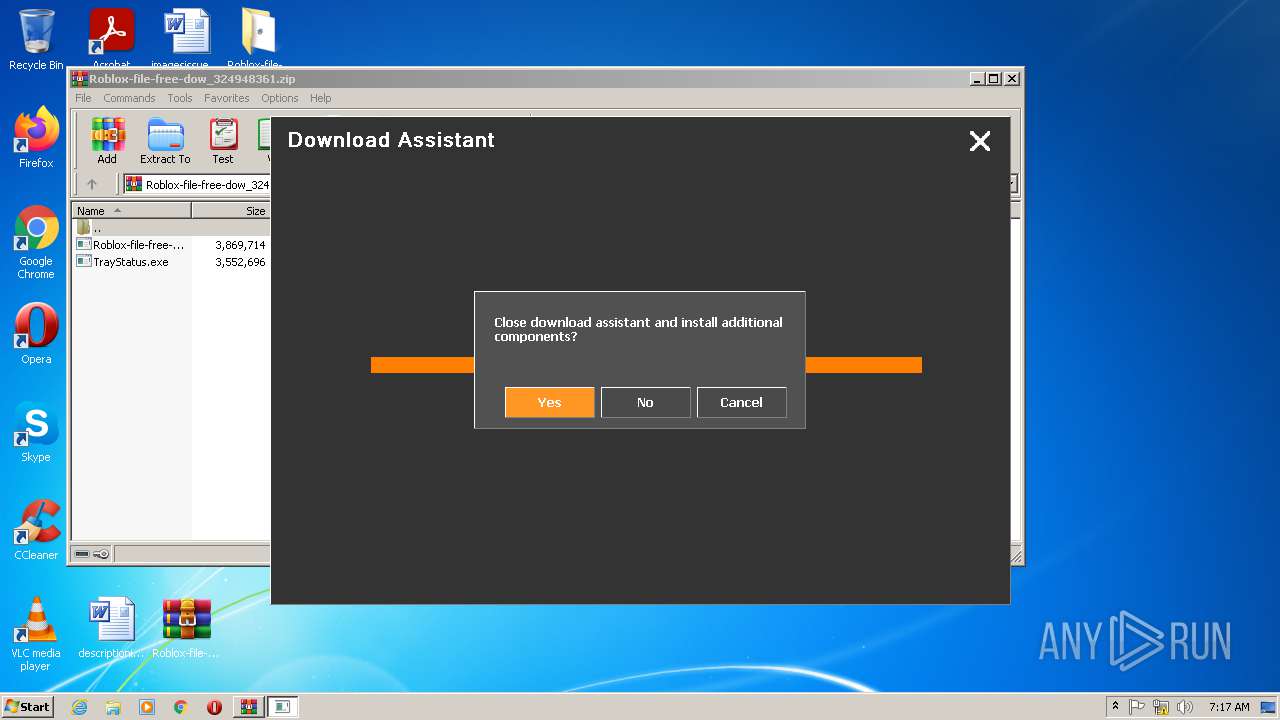Launch Internet Explorer from the taskbar
Image resolution: width=1280 pixels, height=720 pixels.
(x=79, y=707)
